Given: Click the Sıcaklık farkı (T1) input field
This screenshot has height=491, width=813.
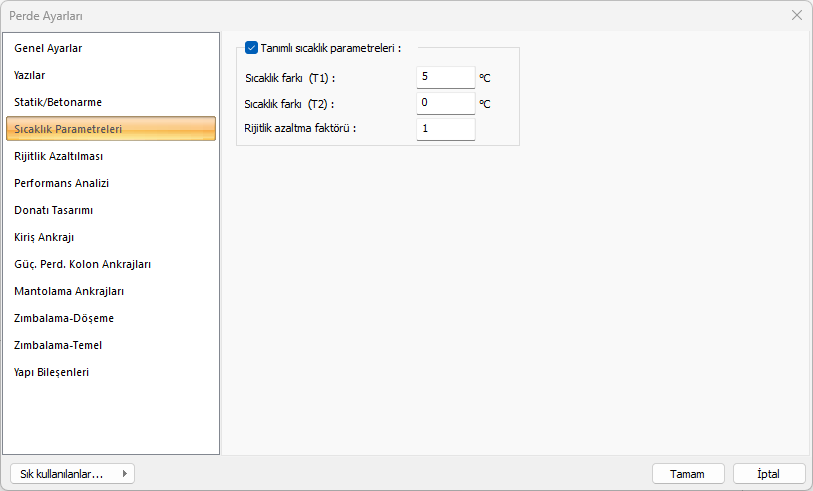Looking at the screenshot, I should point(445,77).
